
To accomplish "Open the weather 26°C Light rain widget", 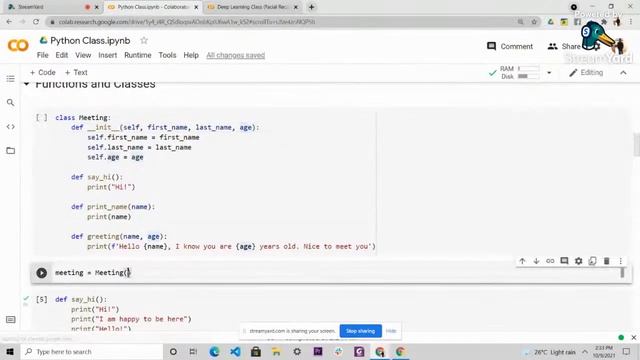I will point(550,351).
